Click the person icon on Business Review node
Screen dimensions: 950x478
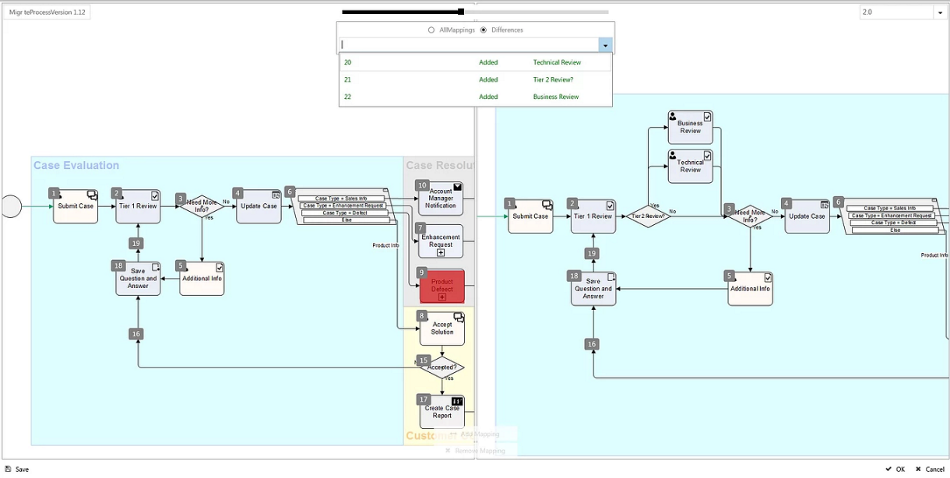[673, 116]
